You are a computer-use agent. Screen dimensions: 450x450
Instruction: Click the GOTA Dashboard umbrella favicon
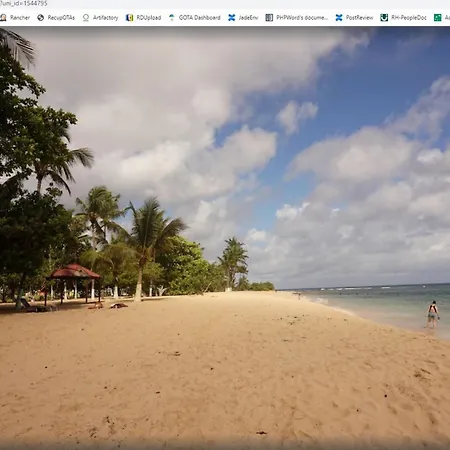(172, 18)
